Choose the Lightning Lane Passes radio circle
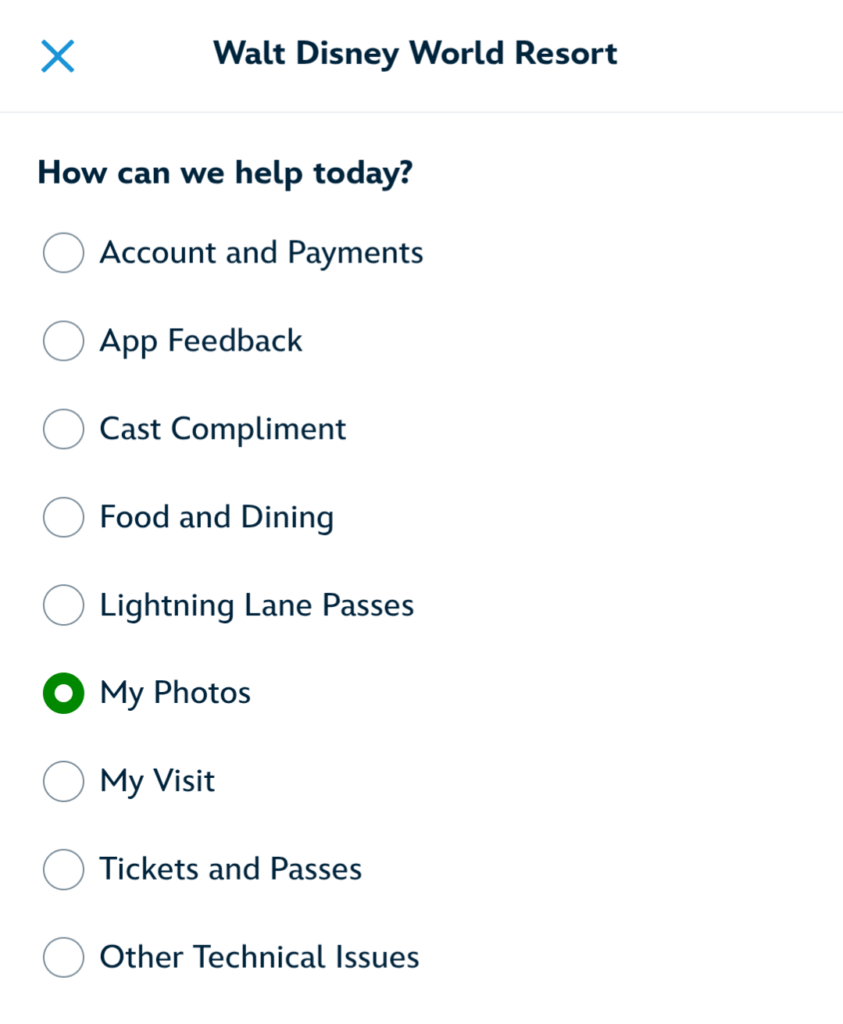Screen dimensions: 843x1024 tap(63, 605)
